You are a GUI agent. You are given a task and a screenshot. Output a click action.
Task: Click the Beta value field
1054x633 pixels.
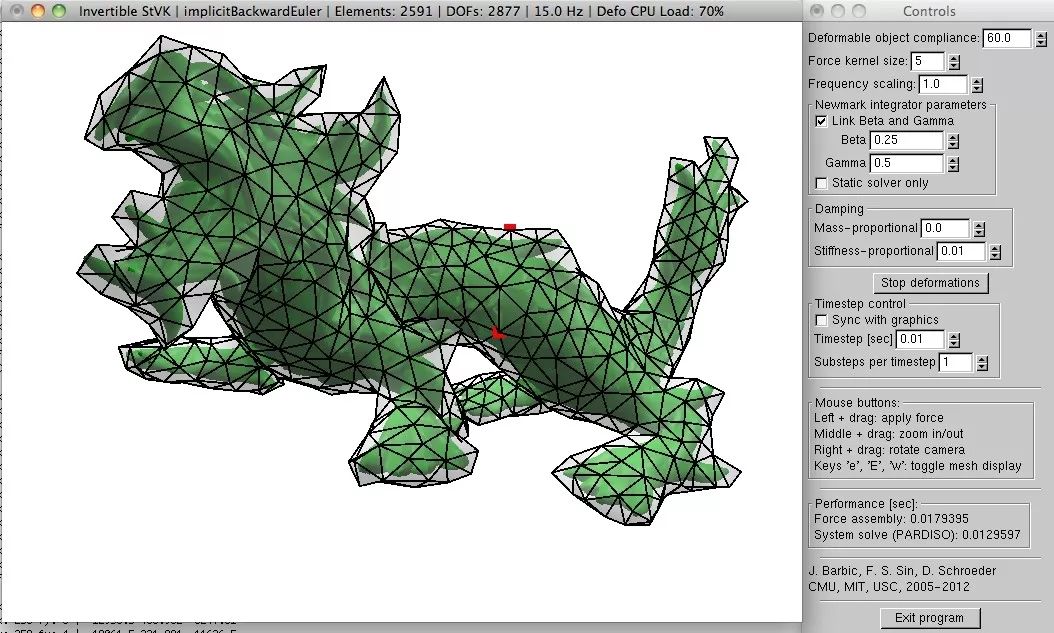pos(906,140)
